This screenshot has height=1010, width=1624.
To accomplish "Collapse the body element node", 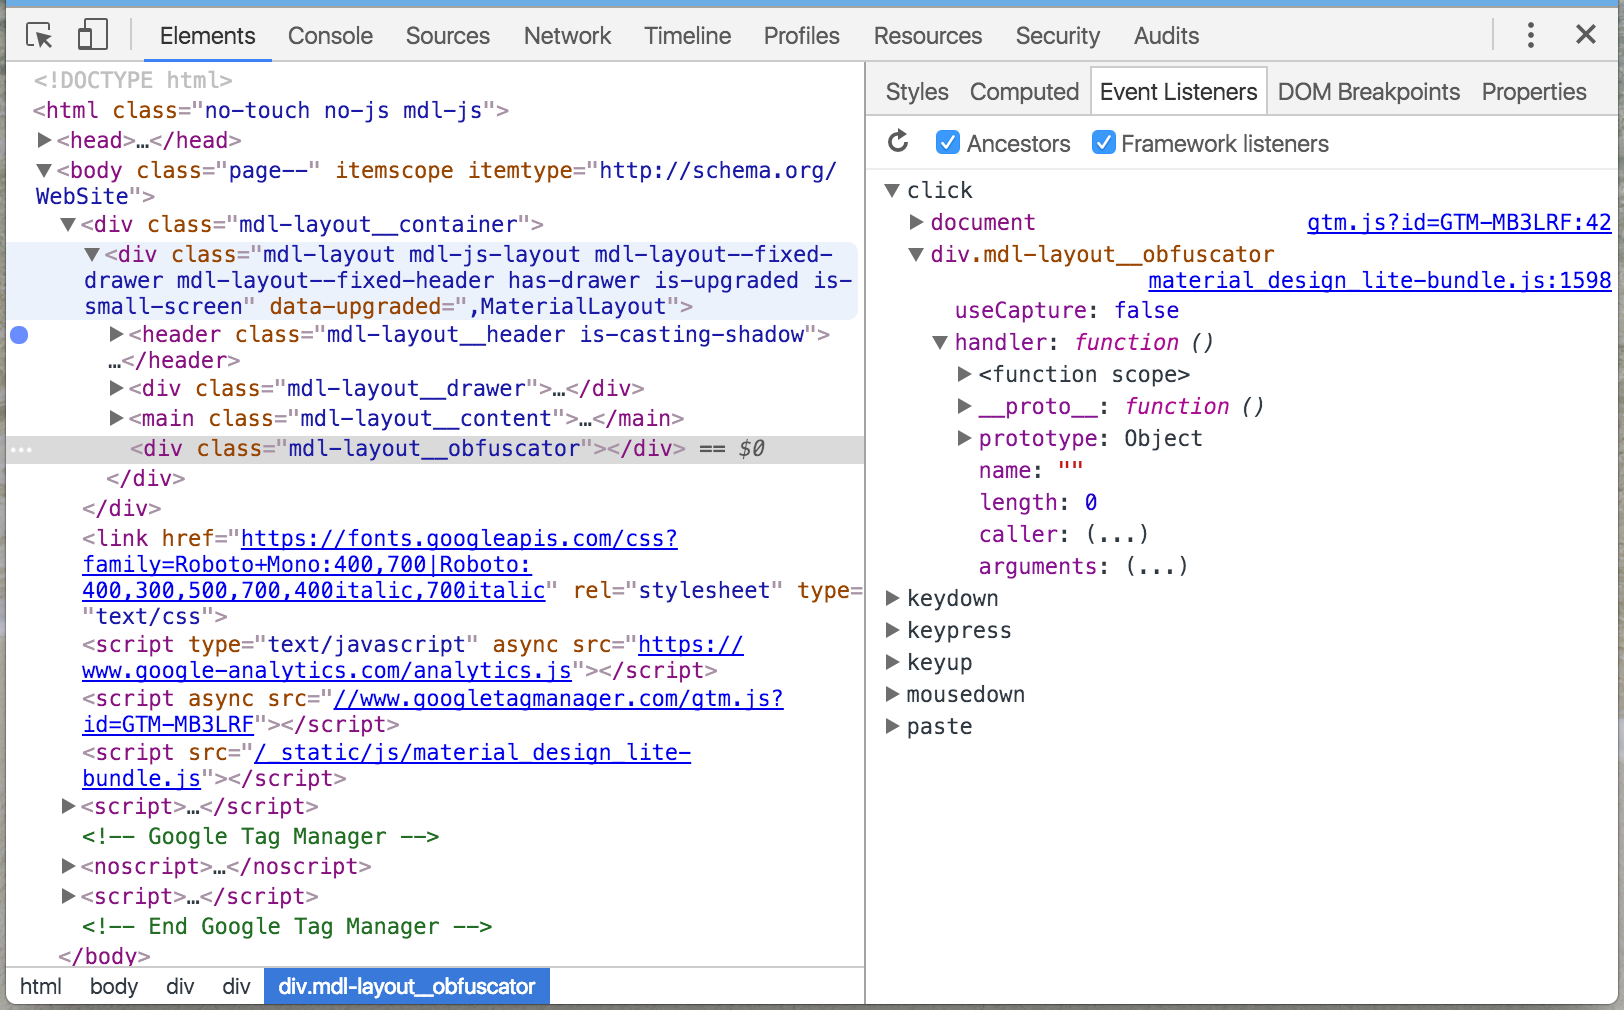I will tap(44, 170).
